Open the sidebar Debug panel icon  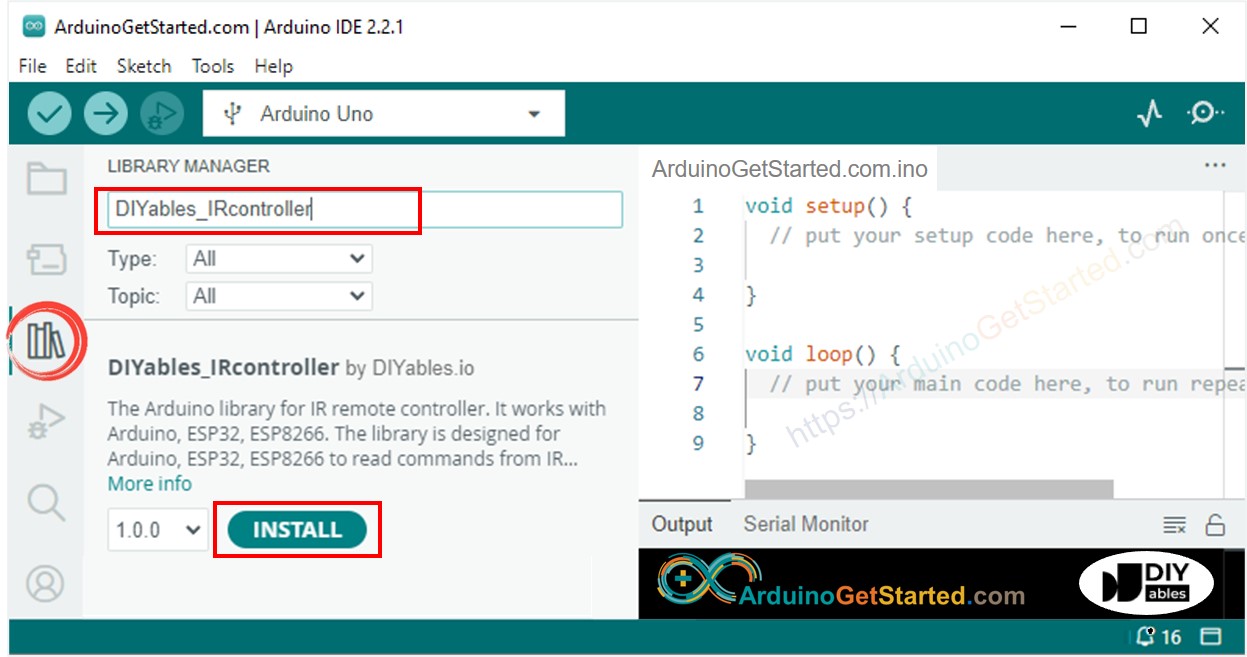coord(46,422)
